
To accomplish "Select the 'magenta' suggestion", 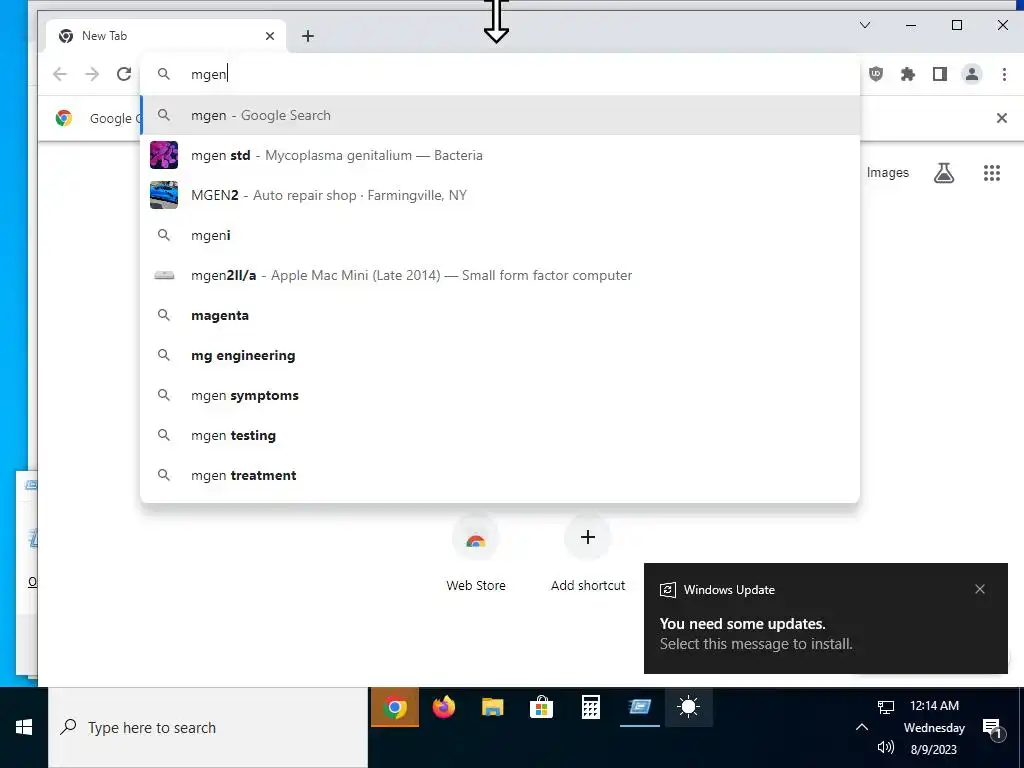I will [x=500, y=315].
